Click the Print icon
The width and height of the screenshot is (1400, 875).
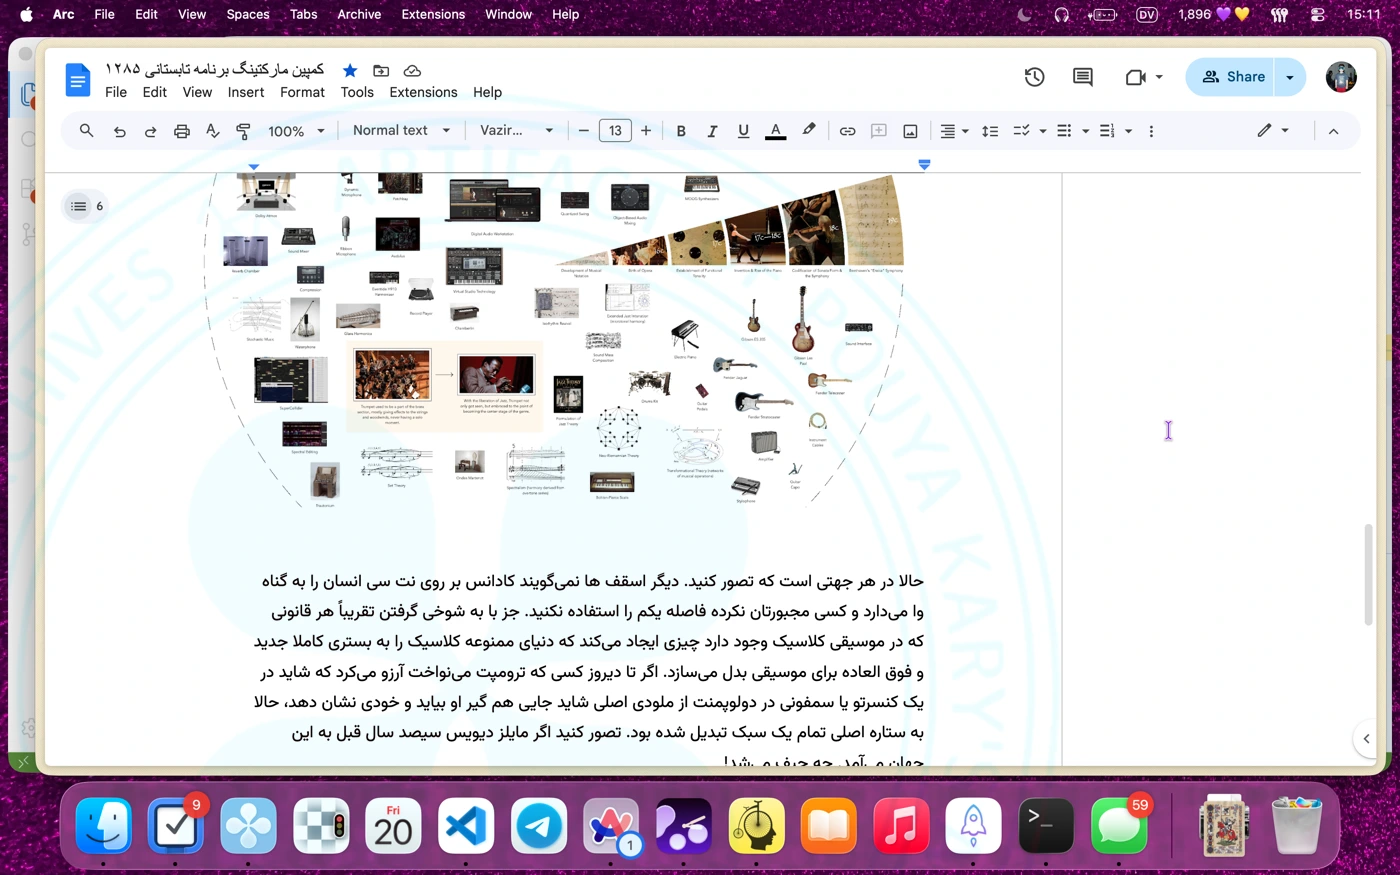pos(181,131)
